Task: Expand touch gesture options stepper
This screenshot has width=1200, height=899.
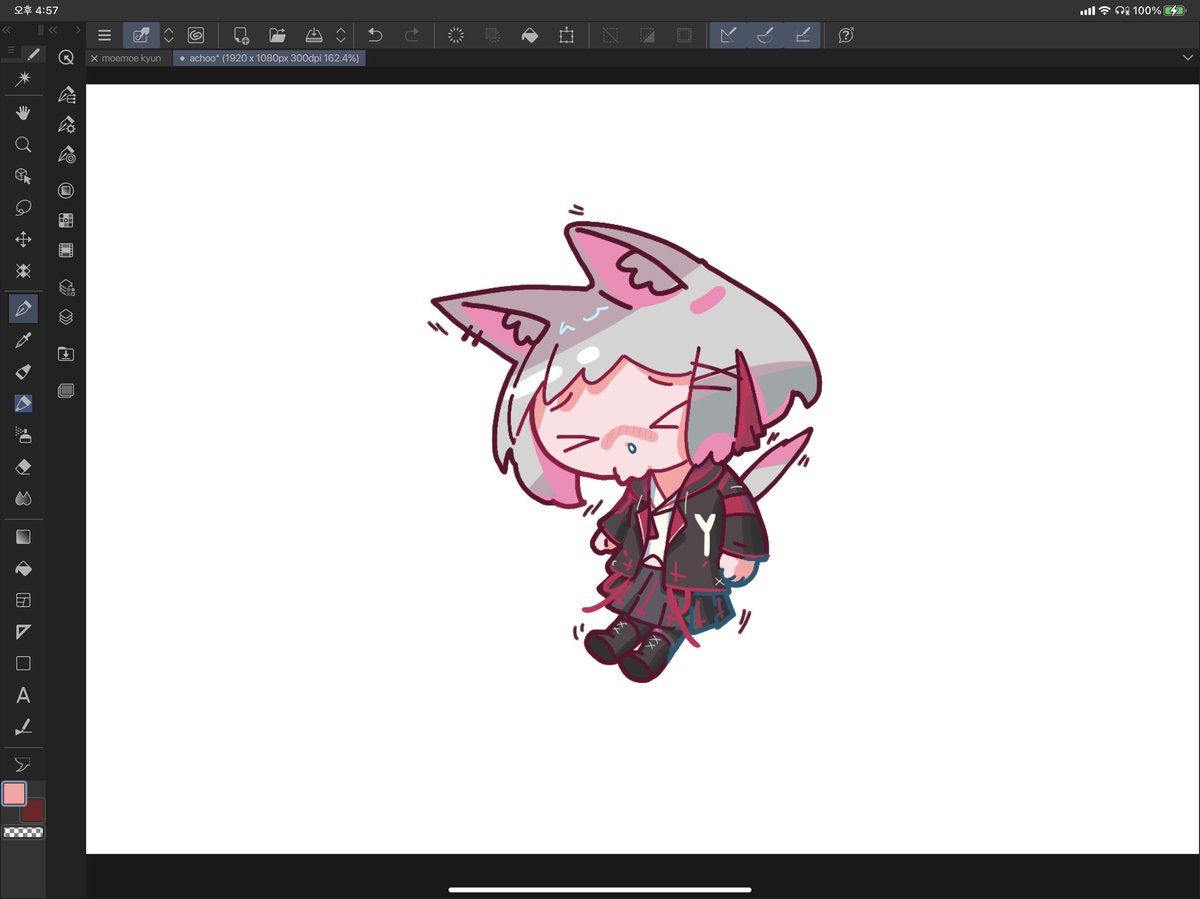Action: coord(168,35)
